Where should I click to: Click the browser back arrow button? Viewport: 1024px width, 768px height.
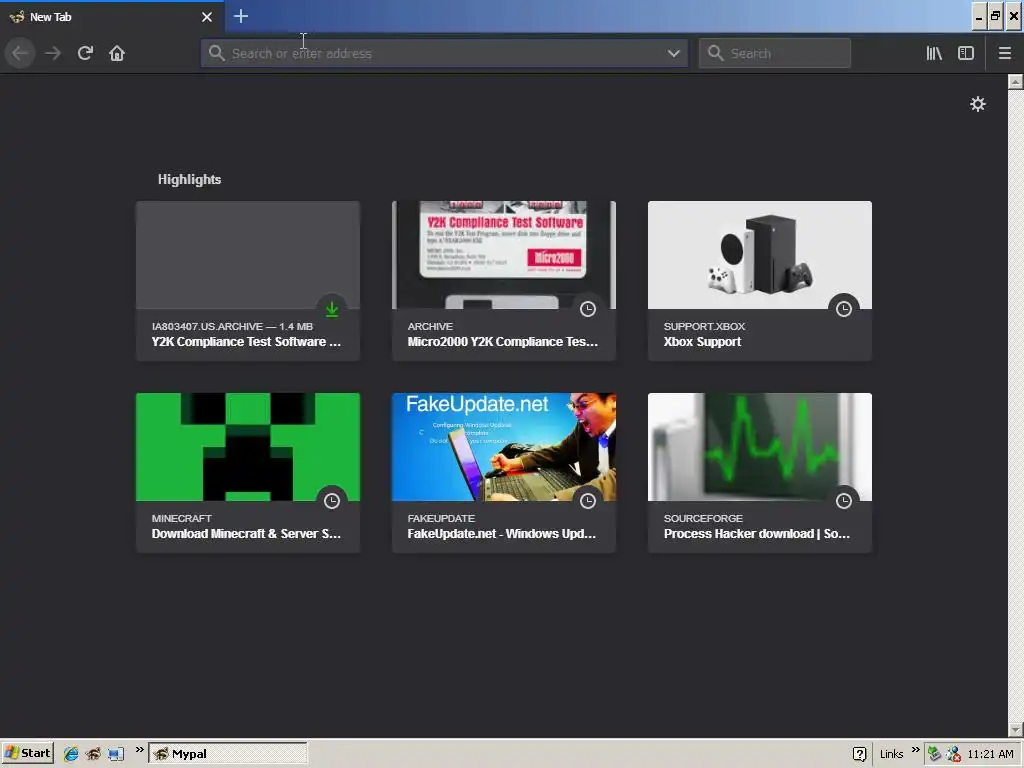(x=20, y=53)
